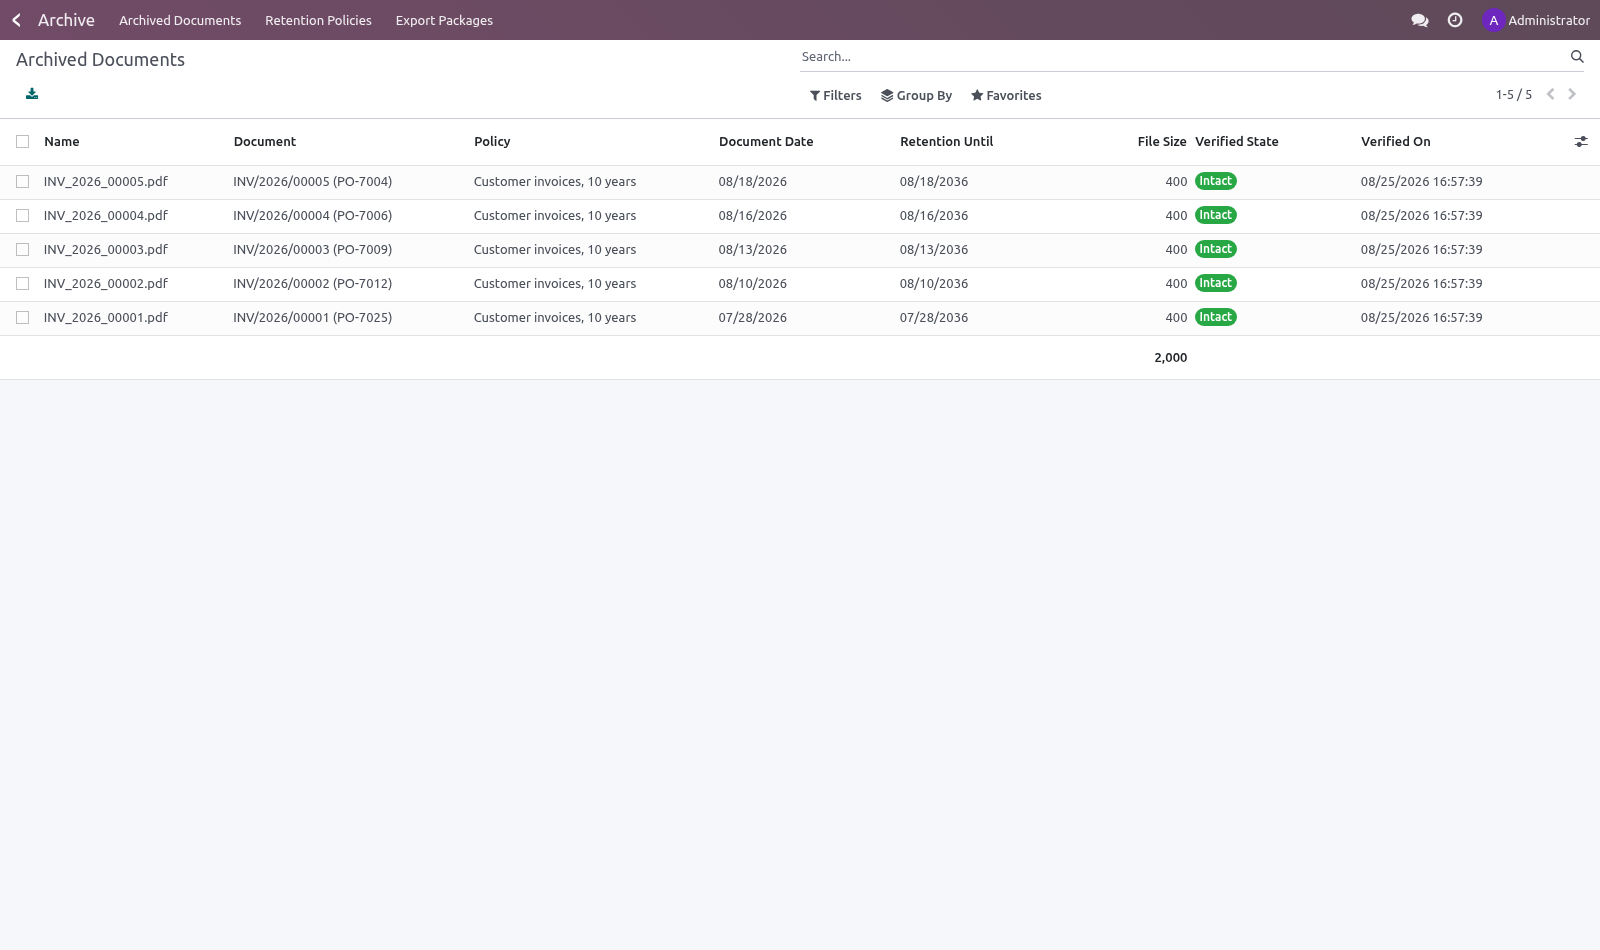This screenshot has width=1600, height=950.
Task: Click retention date 08/10/2036
Action: [x=934, y=284]
